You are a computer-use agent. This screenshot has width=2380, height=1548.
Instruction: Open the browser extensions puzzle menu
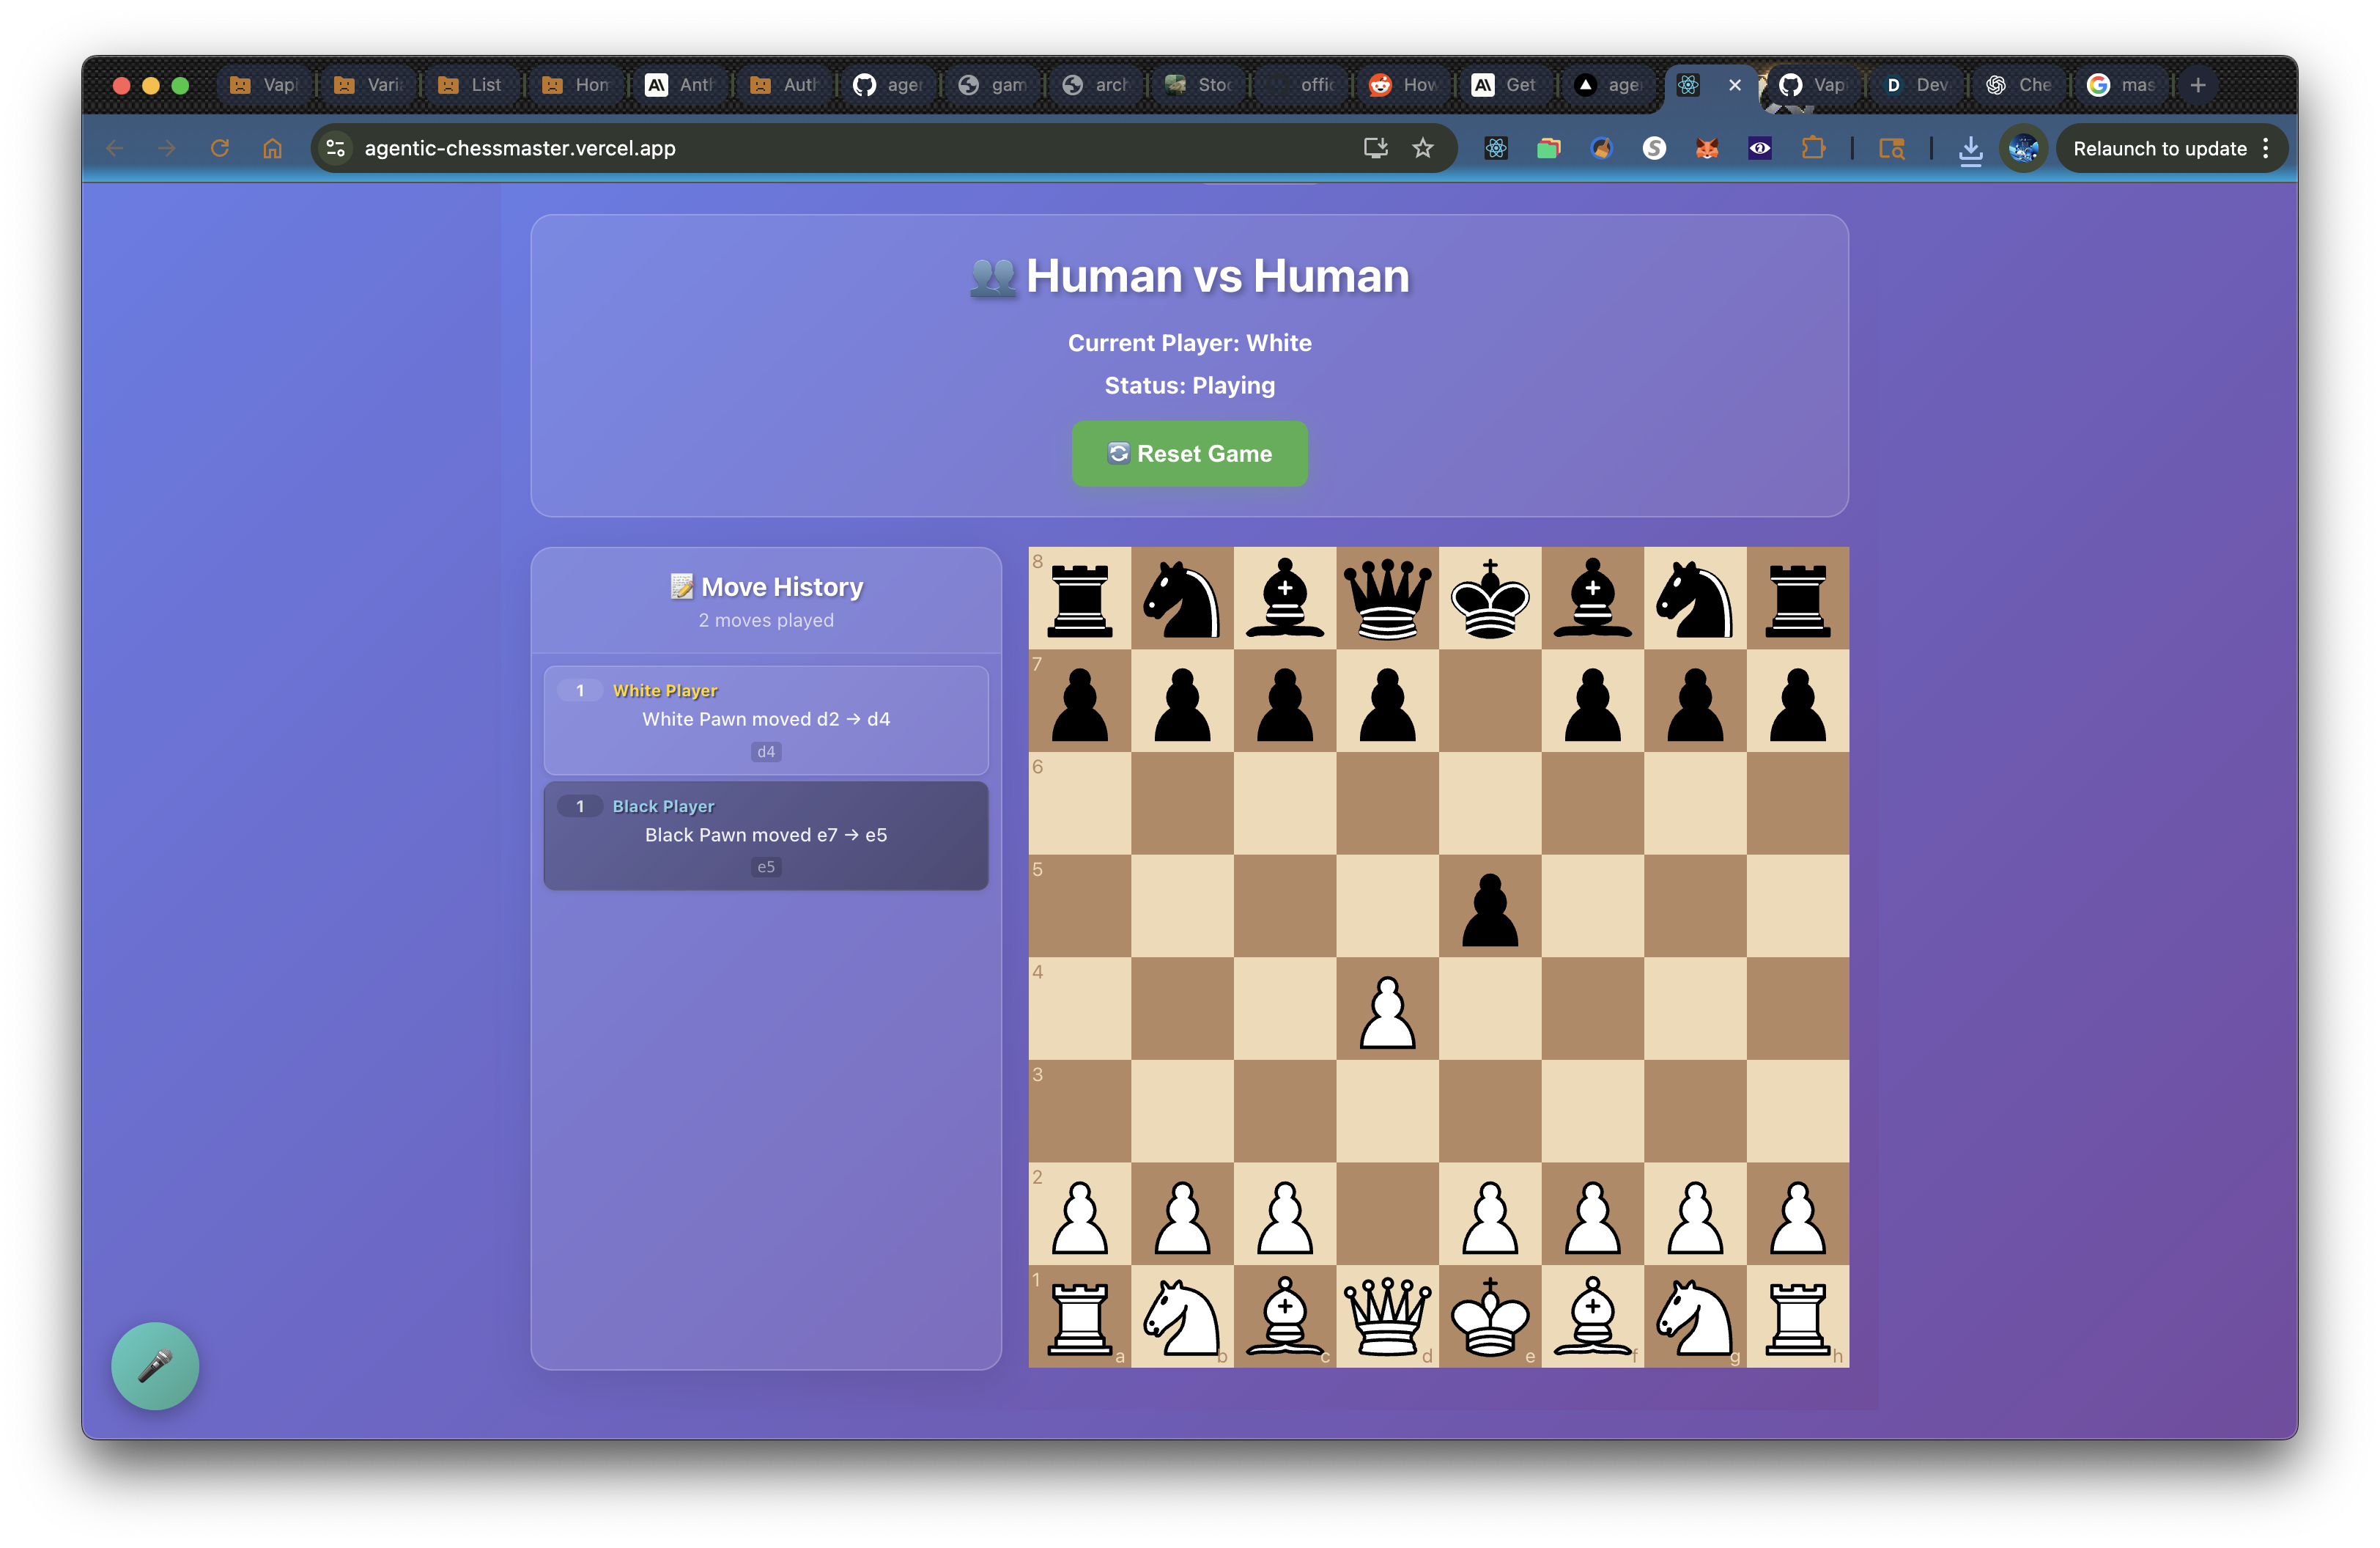pos(1813,148)
